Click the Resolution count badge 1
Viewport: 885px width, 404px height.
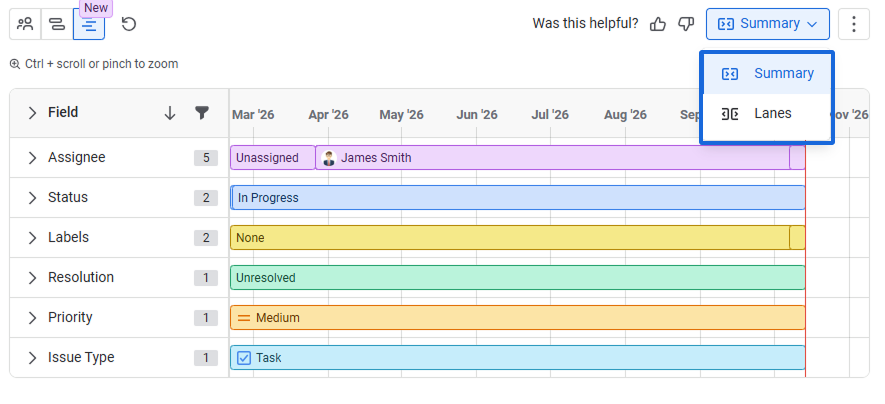click(206, 278)
